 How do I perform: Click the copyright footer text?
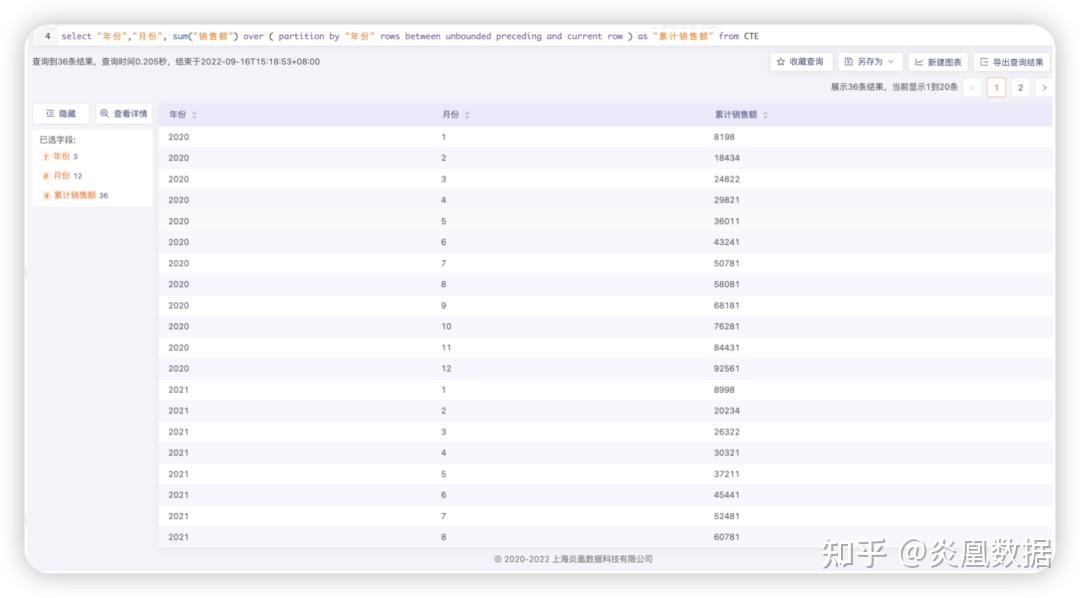(x=573, y=559)
